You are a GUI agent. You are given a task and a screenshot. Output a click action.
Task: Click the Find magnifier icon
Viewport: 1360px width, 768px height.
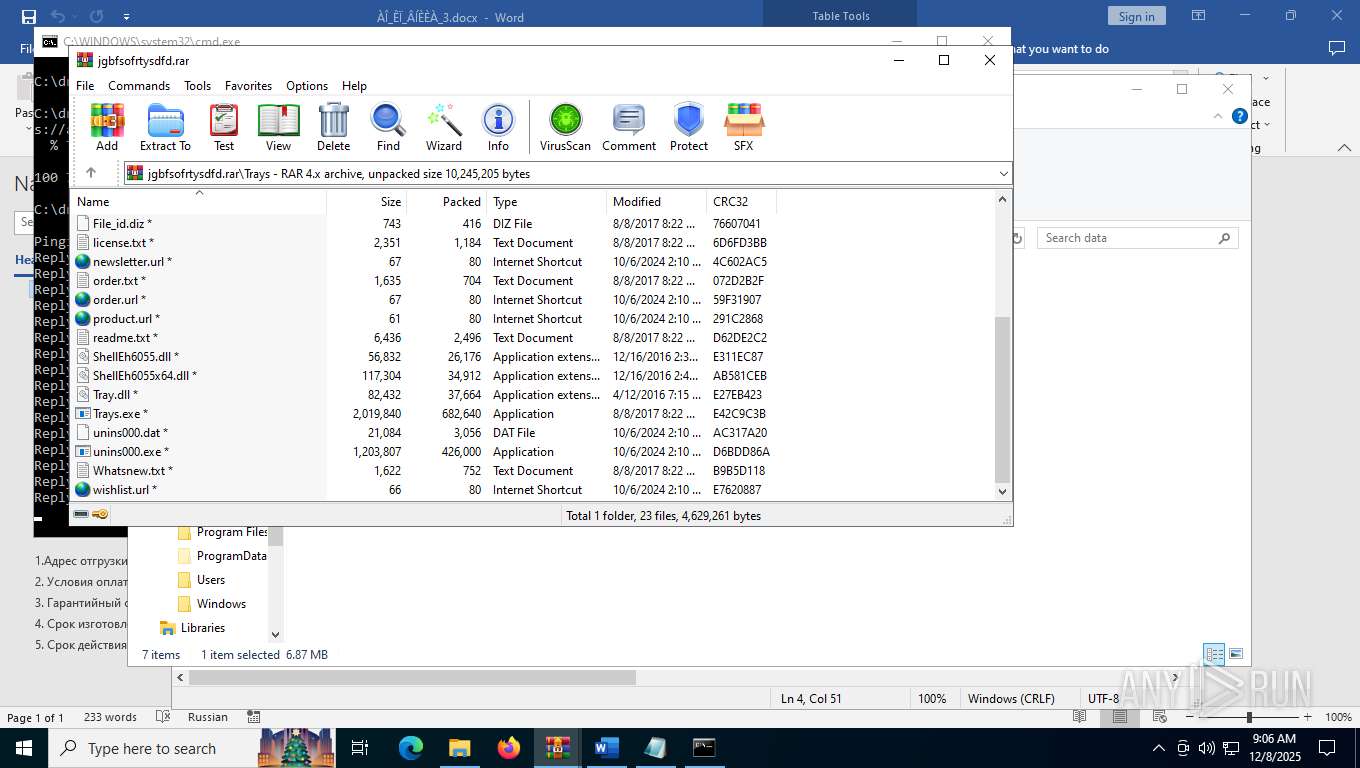[388, 127]
